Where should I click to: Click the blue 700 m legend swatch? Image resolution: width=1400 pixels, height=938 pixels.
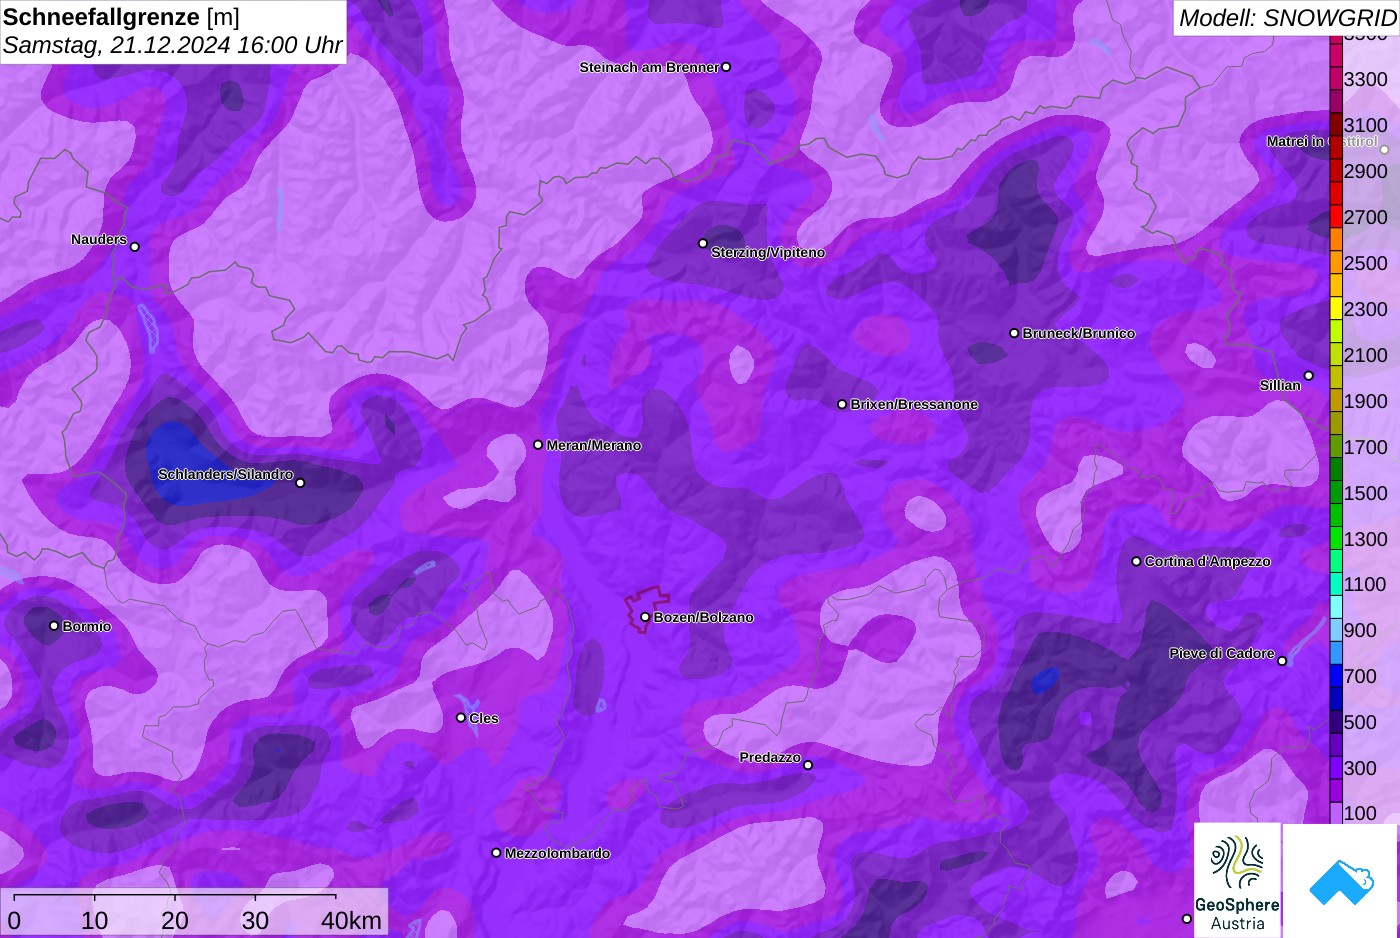(1336, 677)
